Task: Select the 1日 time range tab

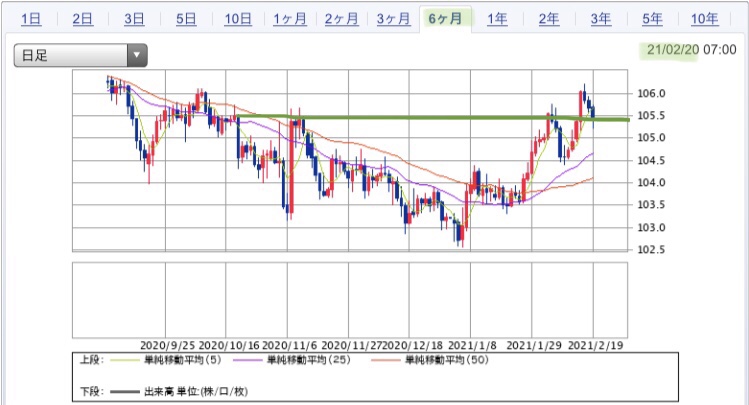Action: 31,19
